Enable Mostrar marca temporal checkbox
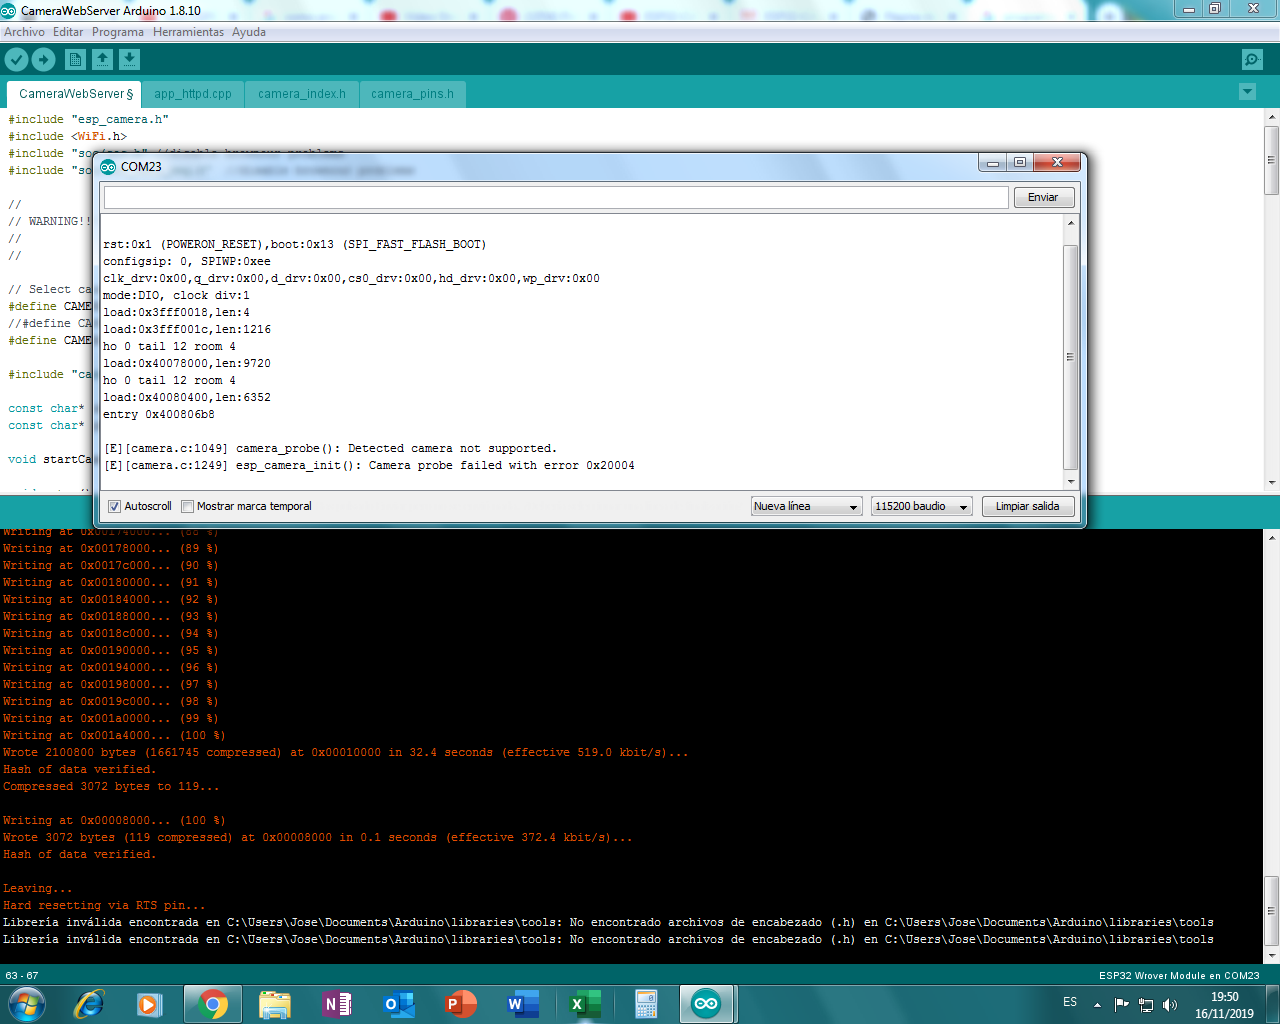Image resolution: width=1280 pixels, height=1024 pixels. pyautogui.click(x=187, y=506)
